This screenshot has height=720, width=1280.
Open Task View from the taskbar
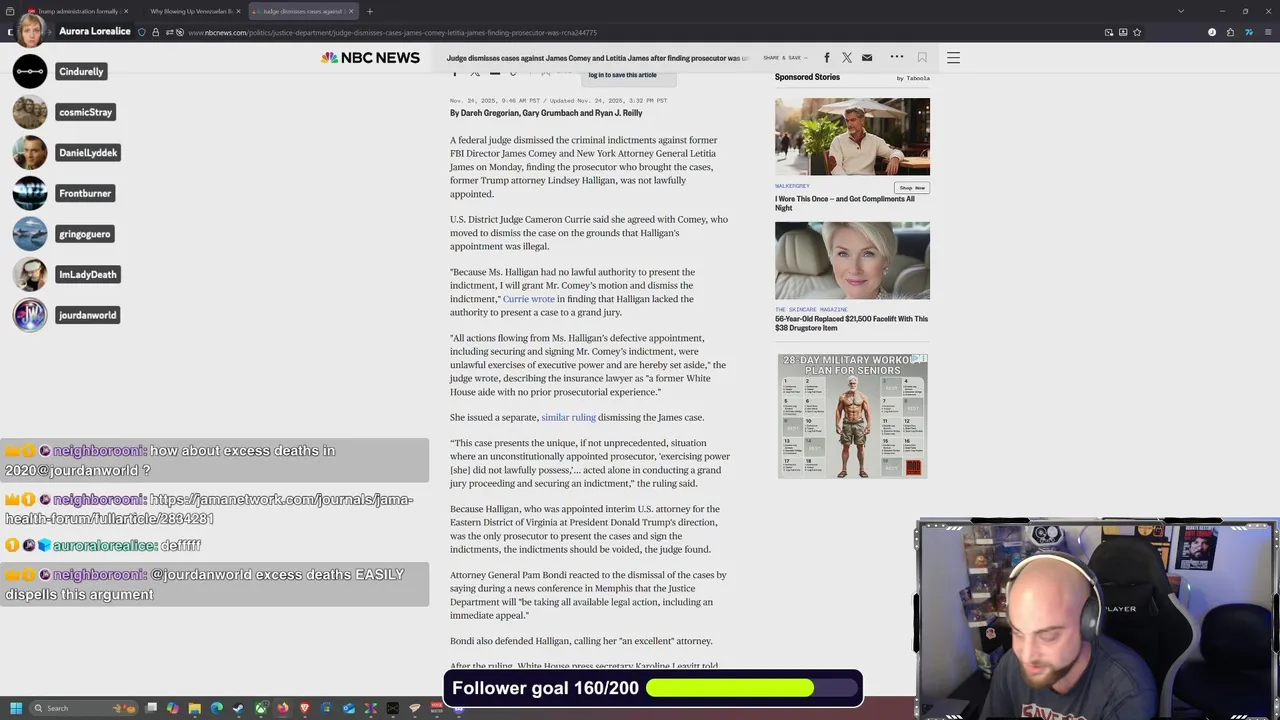click(151, 708)
